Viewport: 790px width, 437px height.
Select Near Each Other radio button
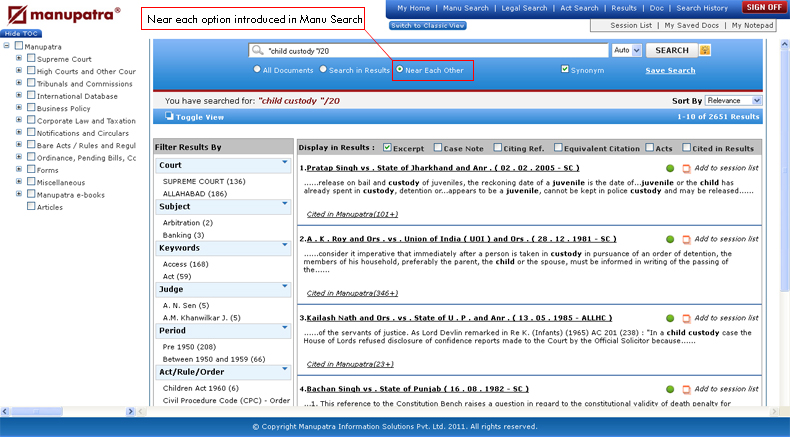[x=400, y=70]
